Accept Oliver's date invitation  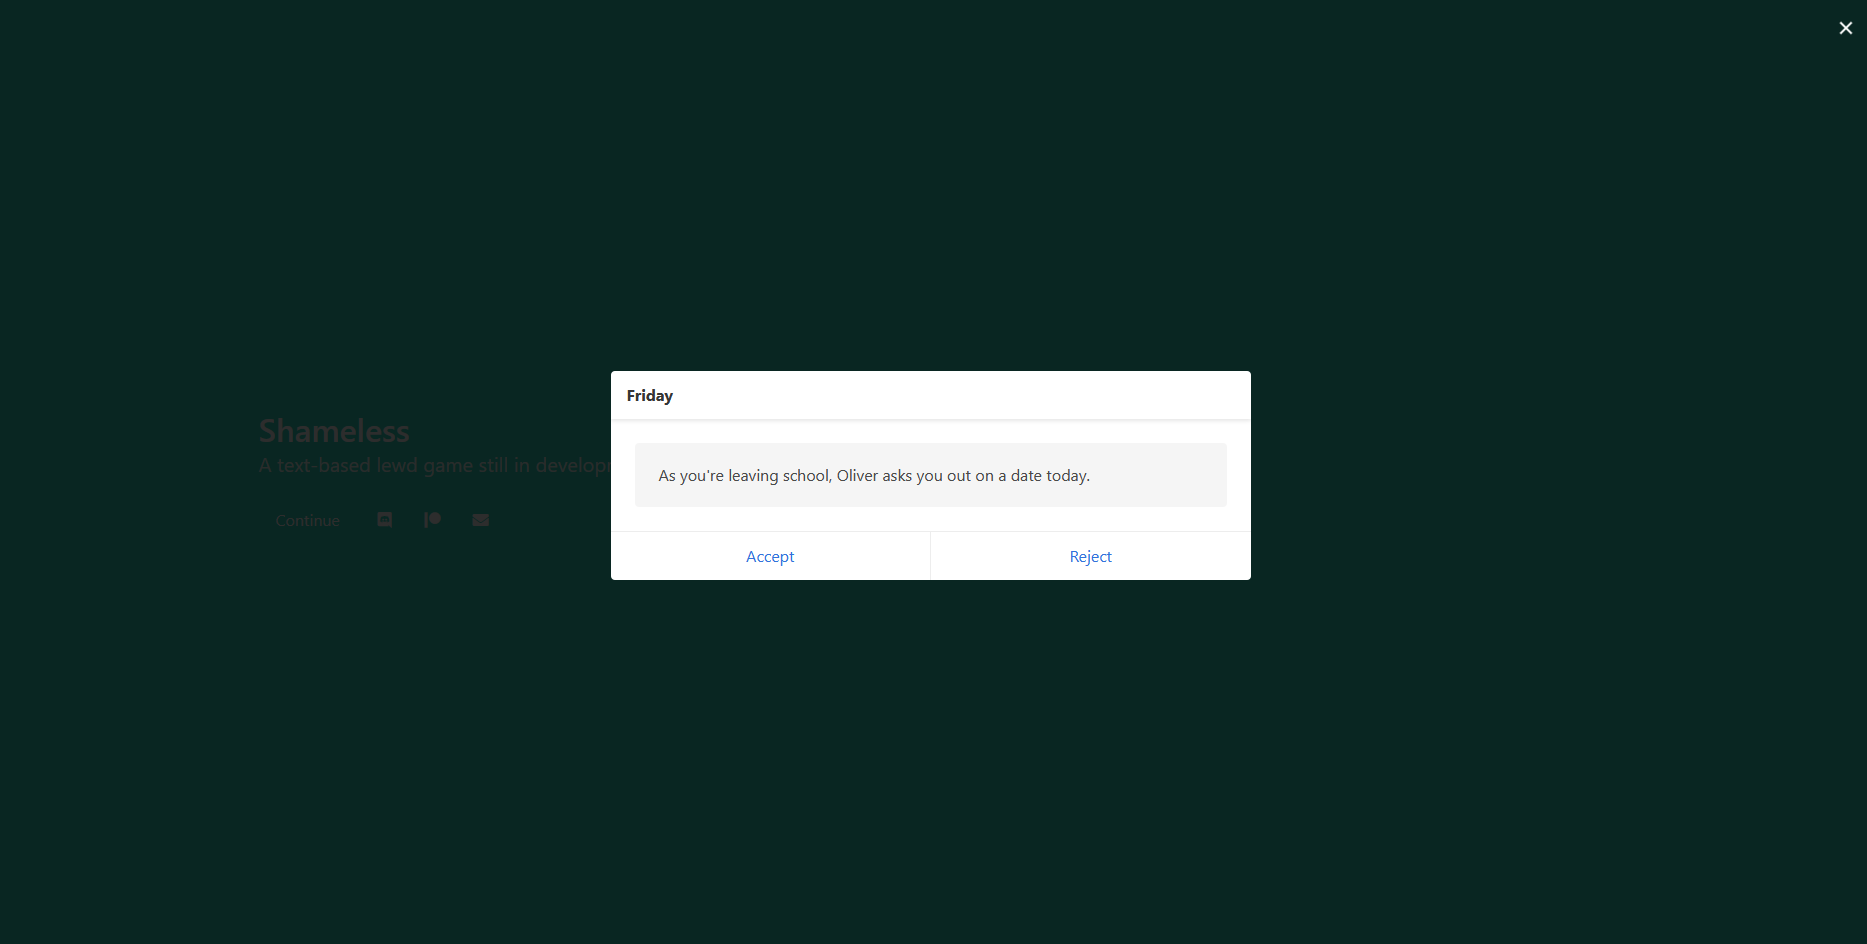click(770, 556)
